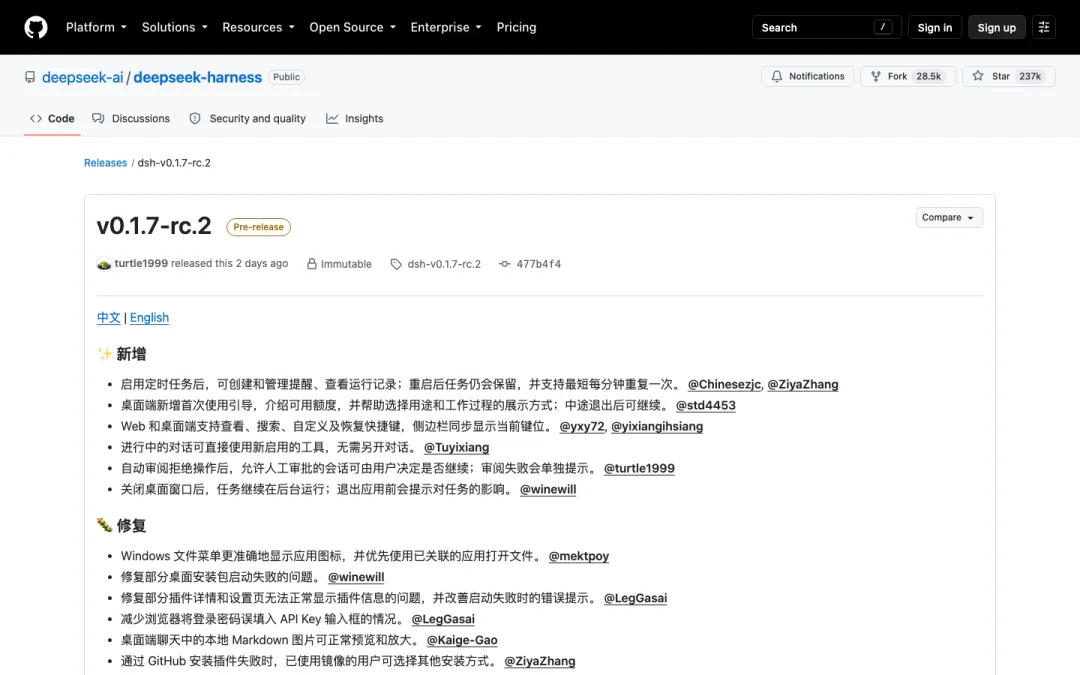The height and width of the screenshot is (675, 1080).
Task: Click the Notifications bell button
Action: (x=807, y=76)
